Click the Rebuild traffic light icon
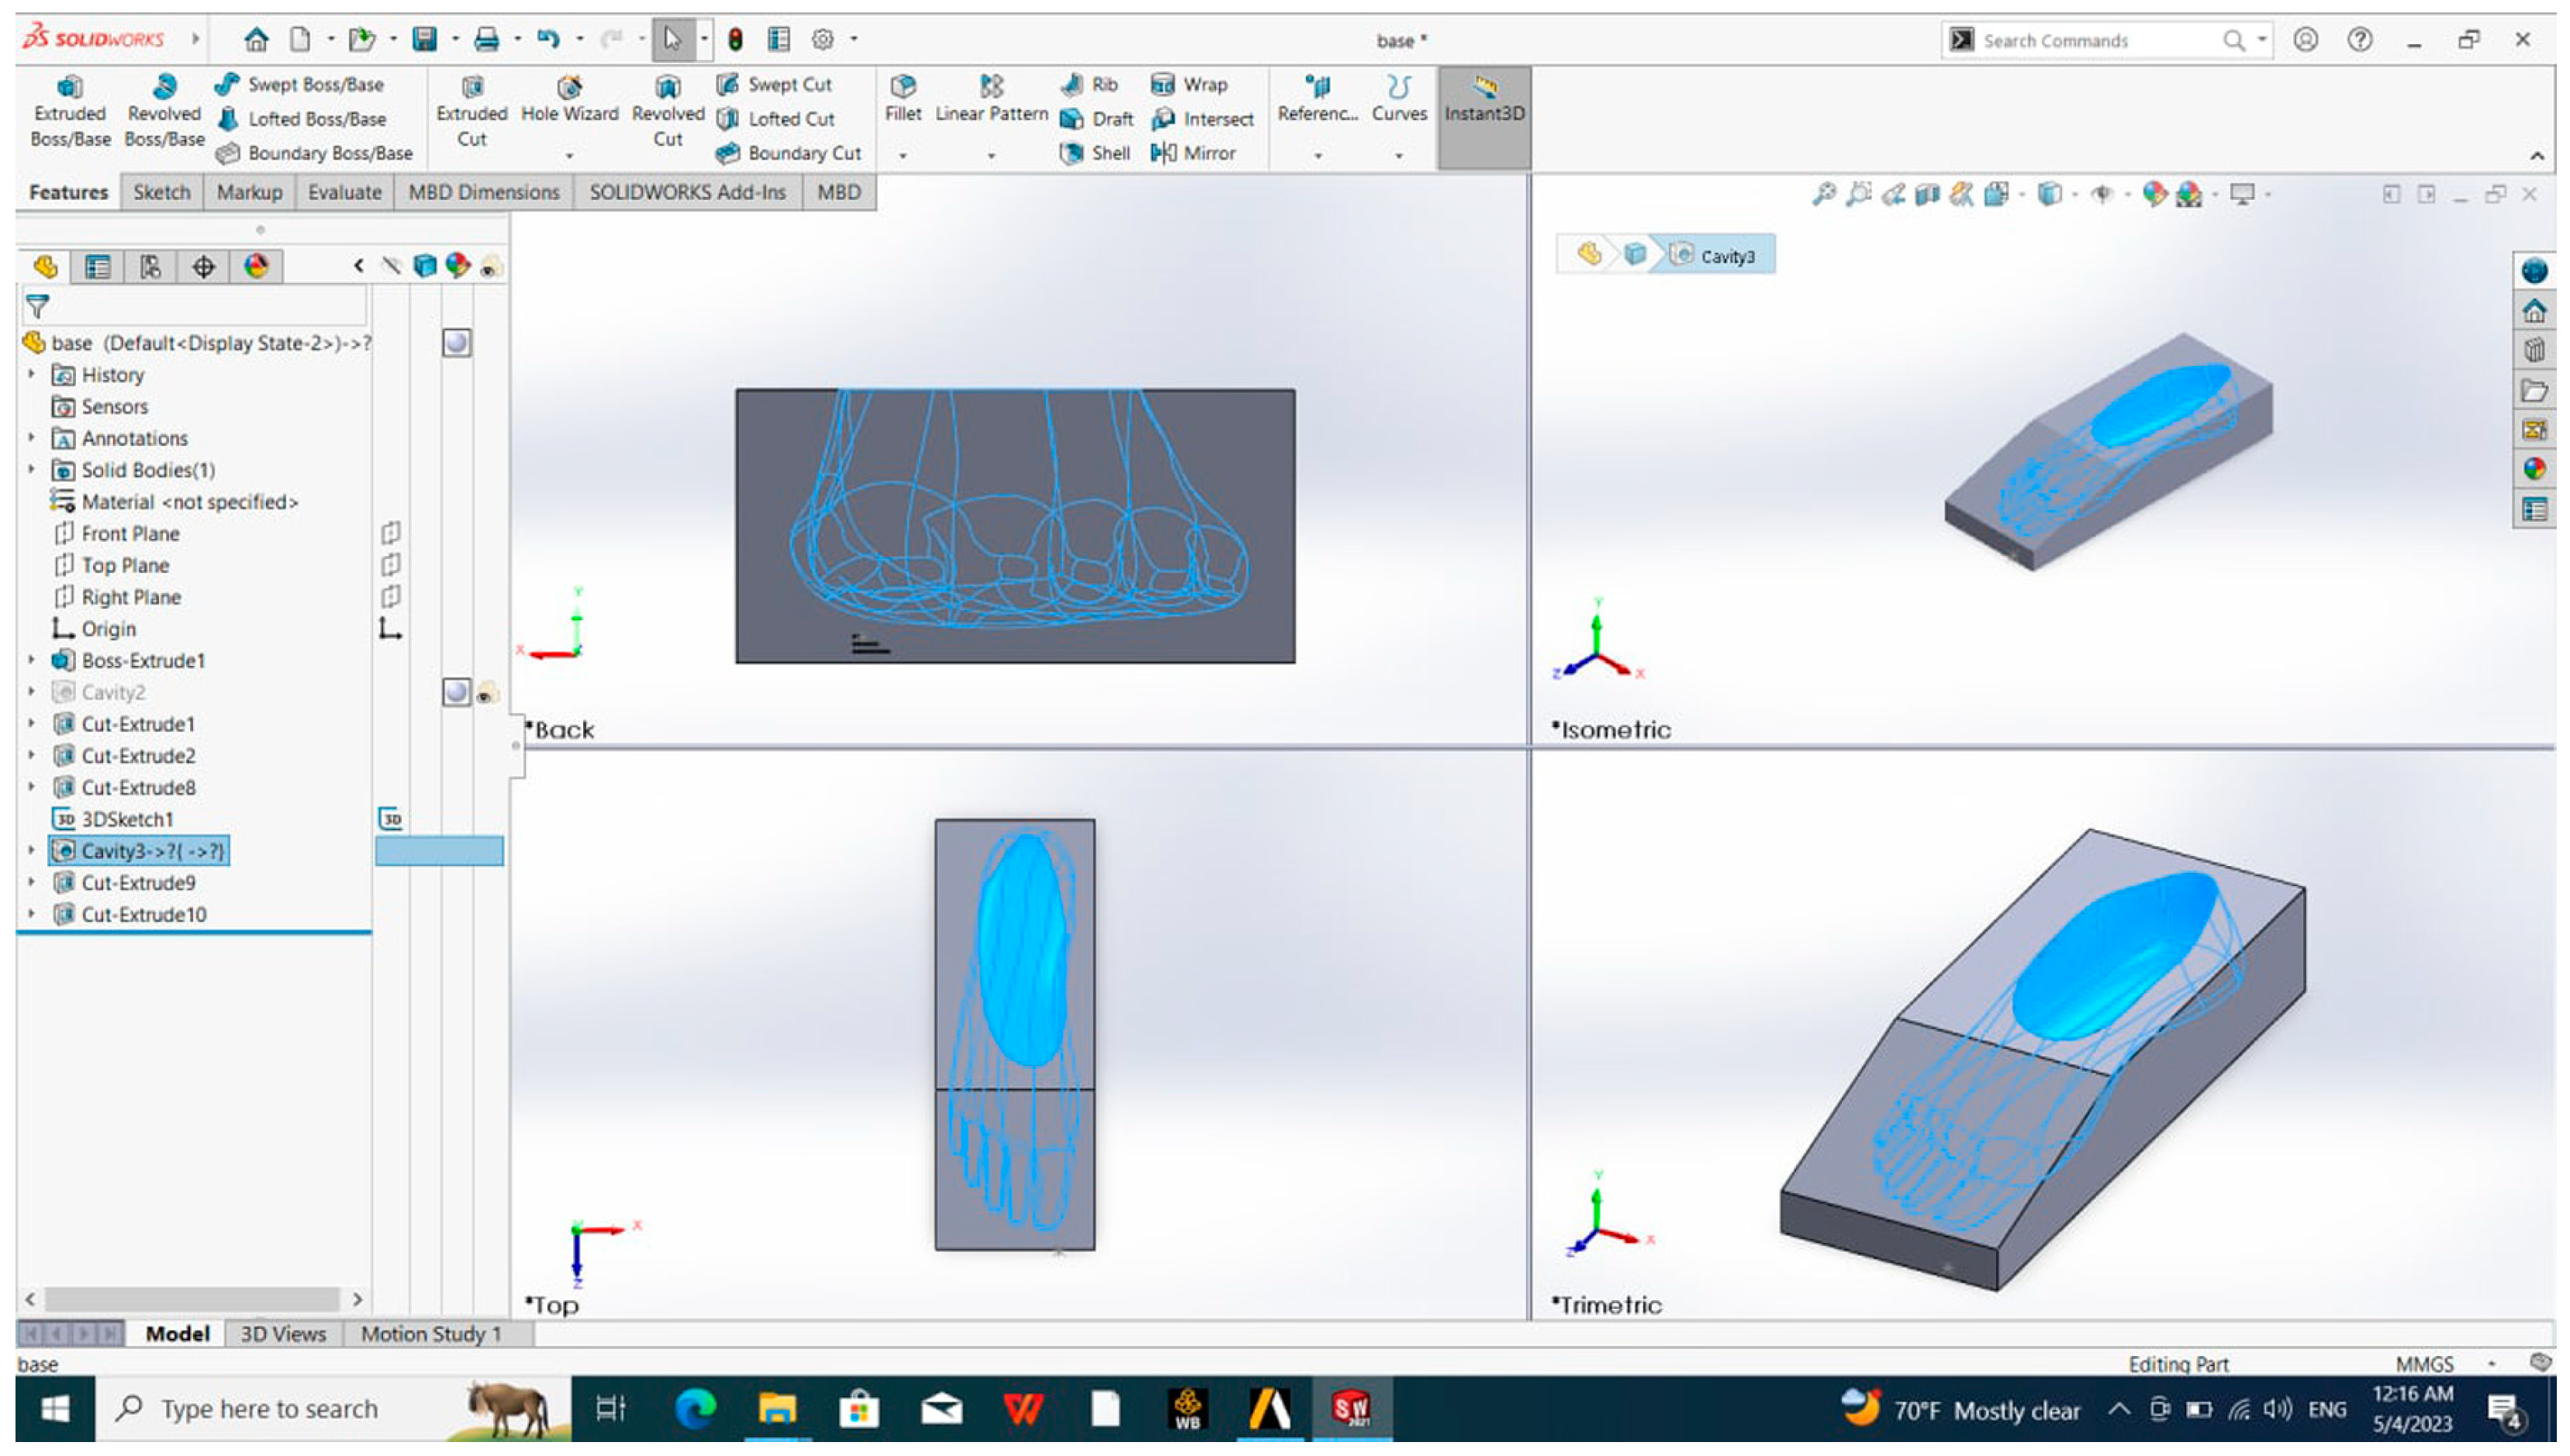The image size is (2570, 1456). coord(735,39)
